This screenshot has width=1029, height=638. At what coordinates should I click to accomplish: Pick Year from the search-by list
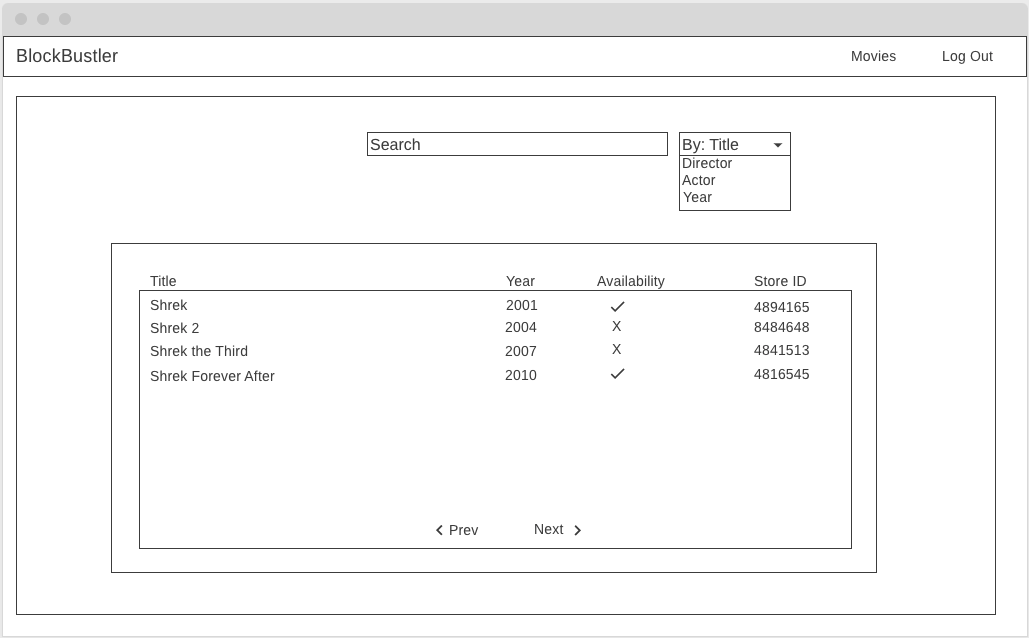(x=697, y=198)
